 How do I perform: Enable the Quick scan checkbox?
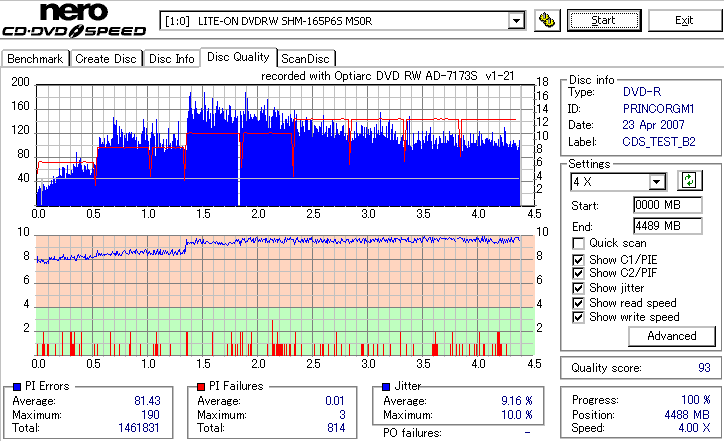tap(578, 243)
